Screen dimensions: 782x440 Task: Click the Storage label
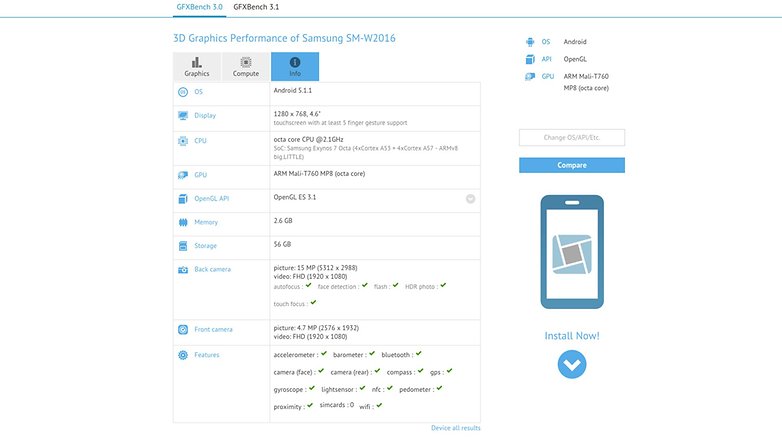(205, 246)
